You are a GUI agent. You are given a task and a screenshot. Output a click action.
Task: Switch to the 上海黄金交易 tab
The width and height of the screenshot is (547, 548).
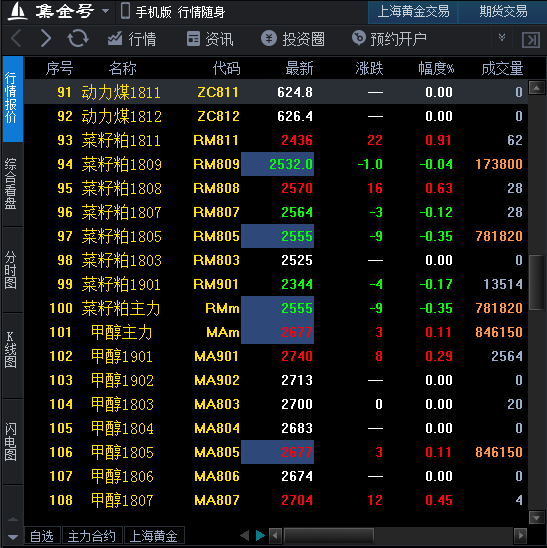point(413,12)
